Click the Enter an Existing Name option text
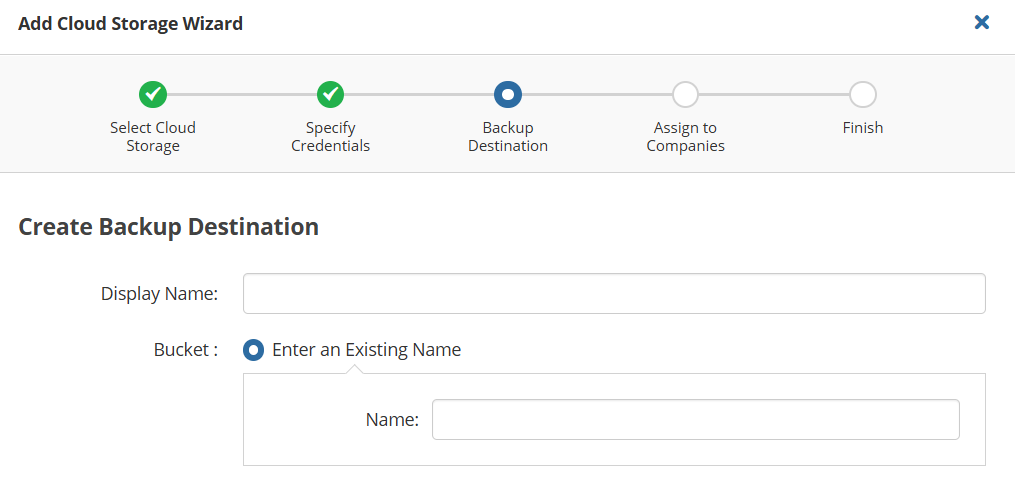The height and width of the screenshot is (481, 1015). [366, 350]
